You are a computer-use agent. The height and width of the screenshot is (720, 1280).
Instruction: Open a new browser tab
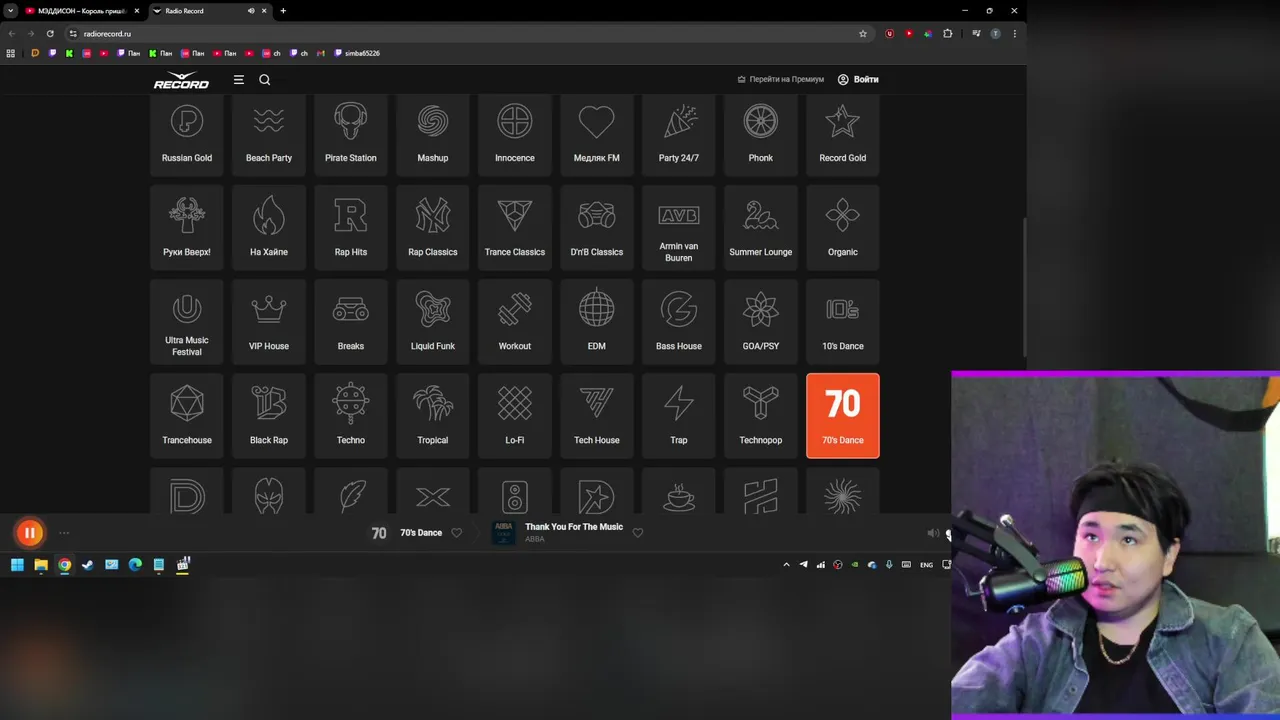coord(283,11)
